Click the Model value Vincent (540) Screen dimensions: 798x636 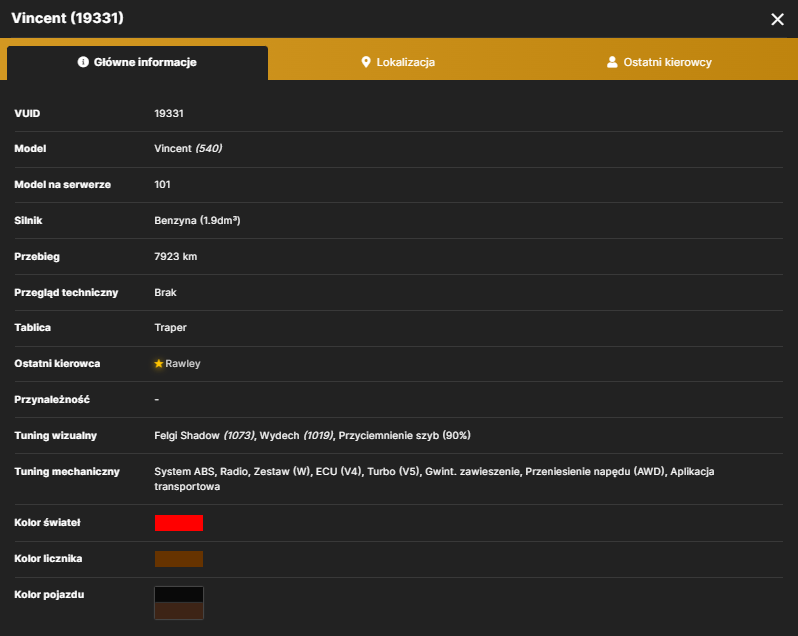188,149
